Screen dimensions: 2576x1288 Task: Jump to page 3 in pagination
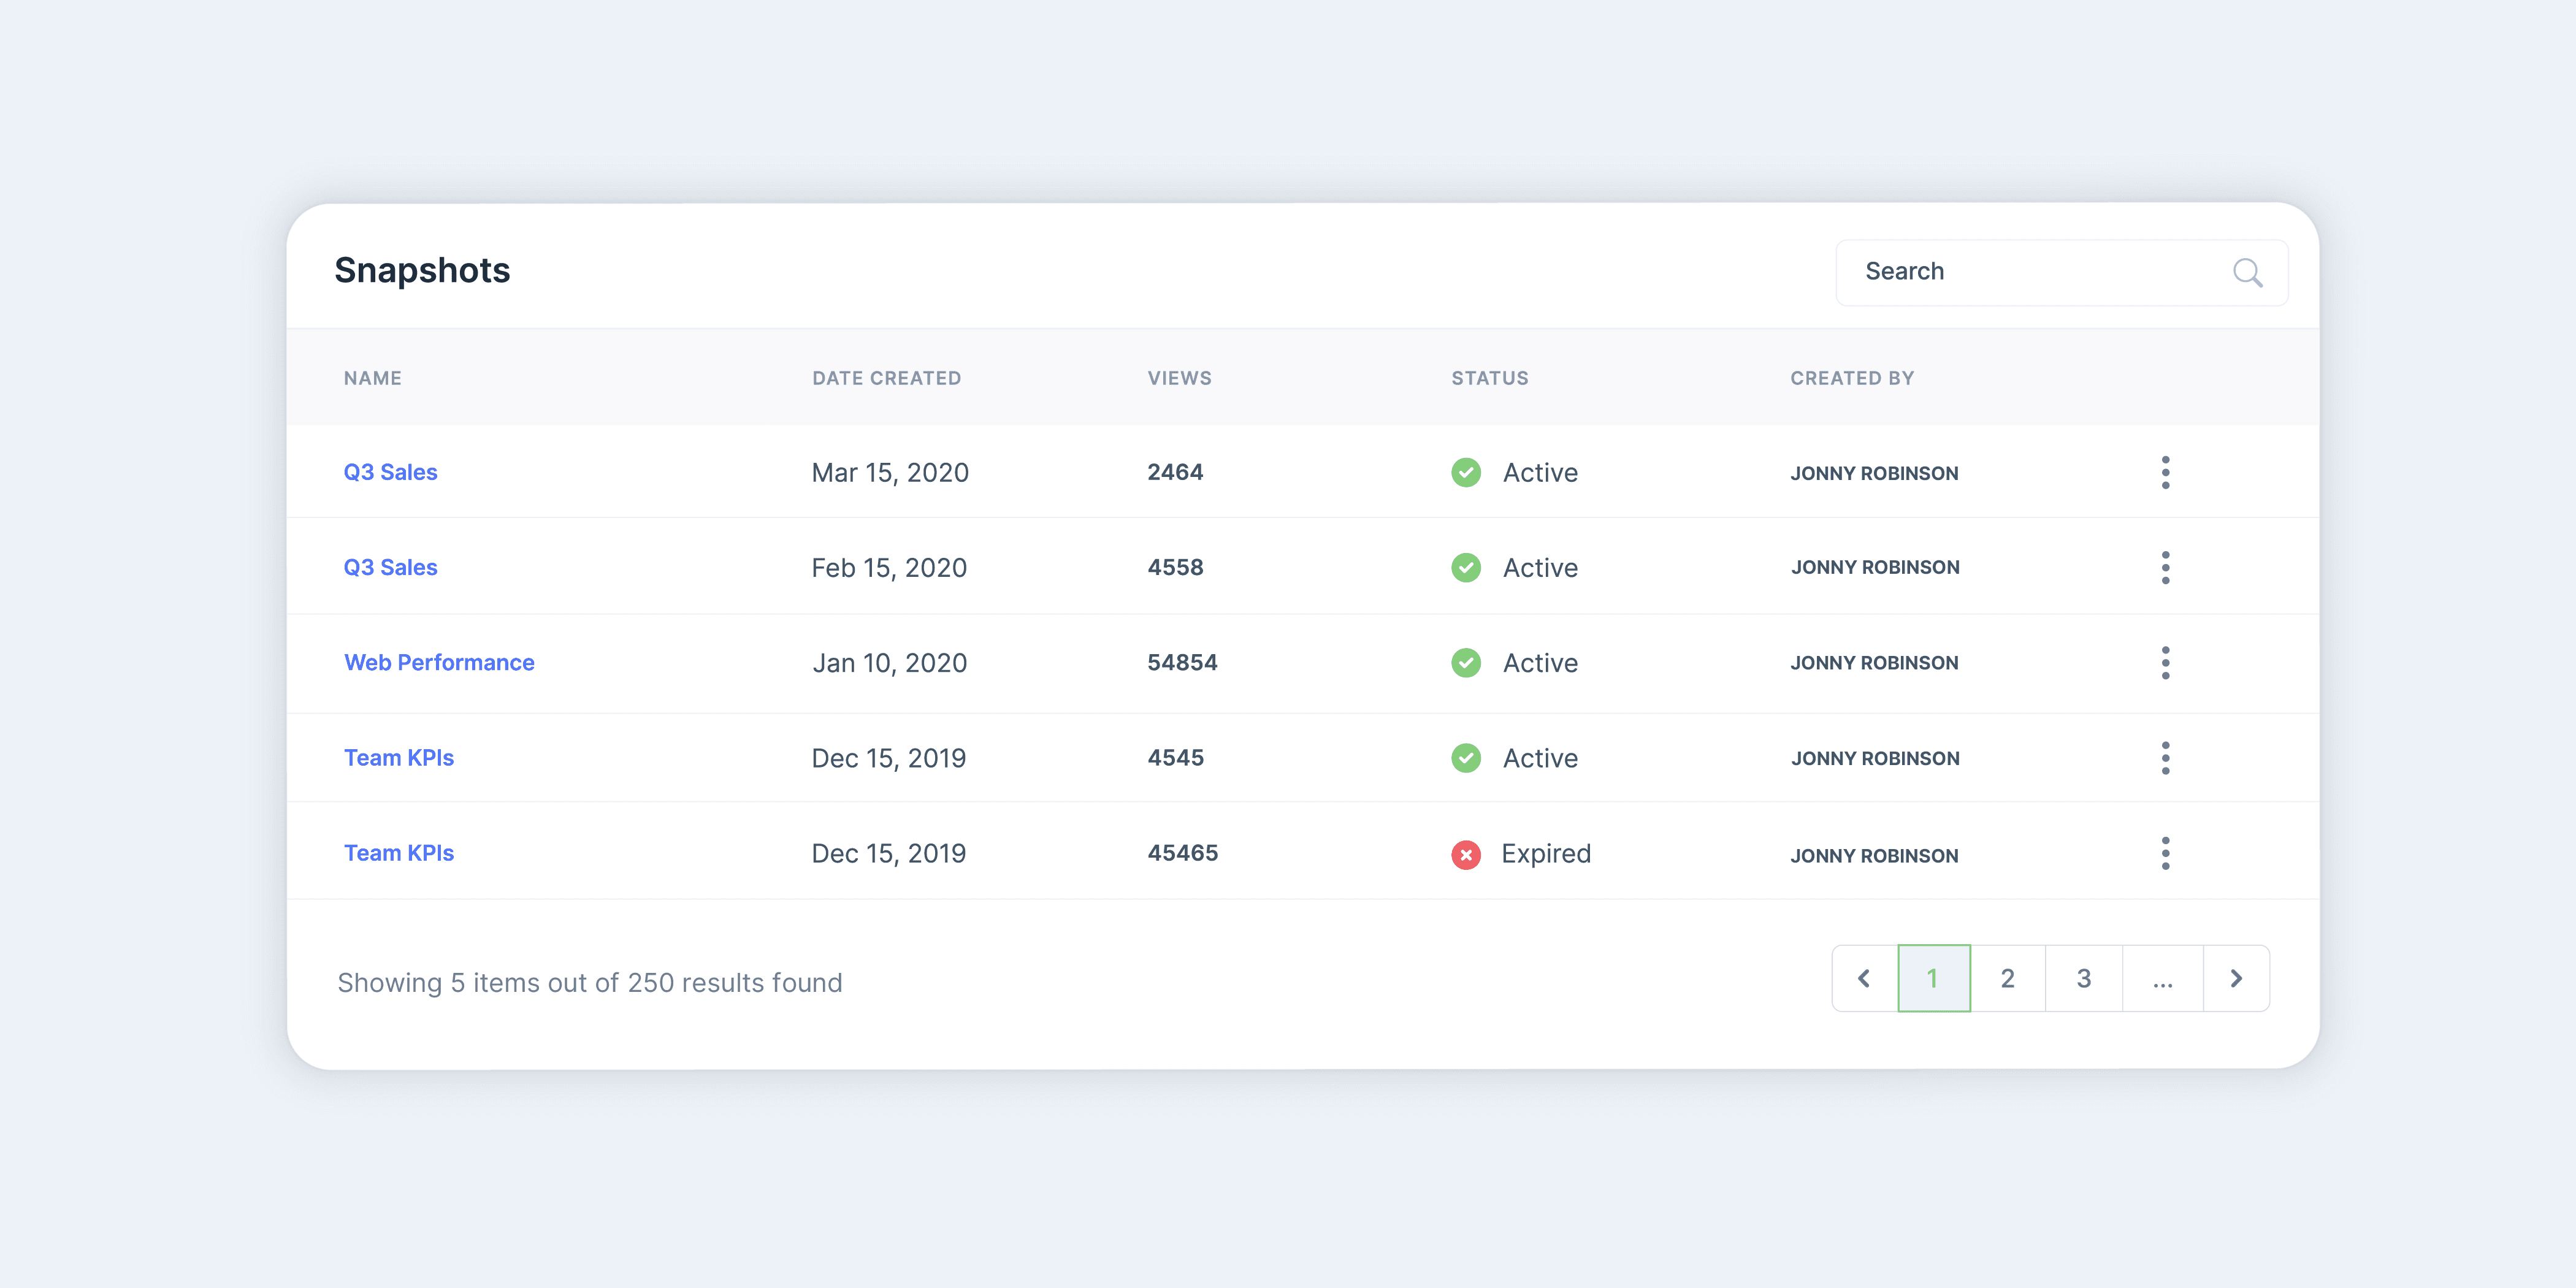coord(2083,978)
